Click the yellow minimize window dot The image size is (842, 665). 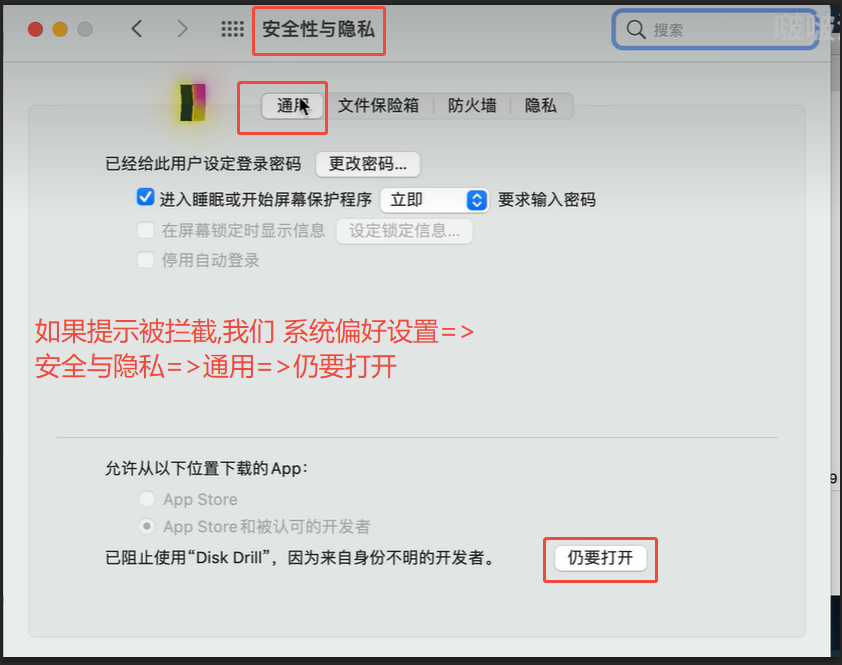point(60,29)
